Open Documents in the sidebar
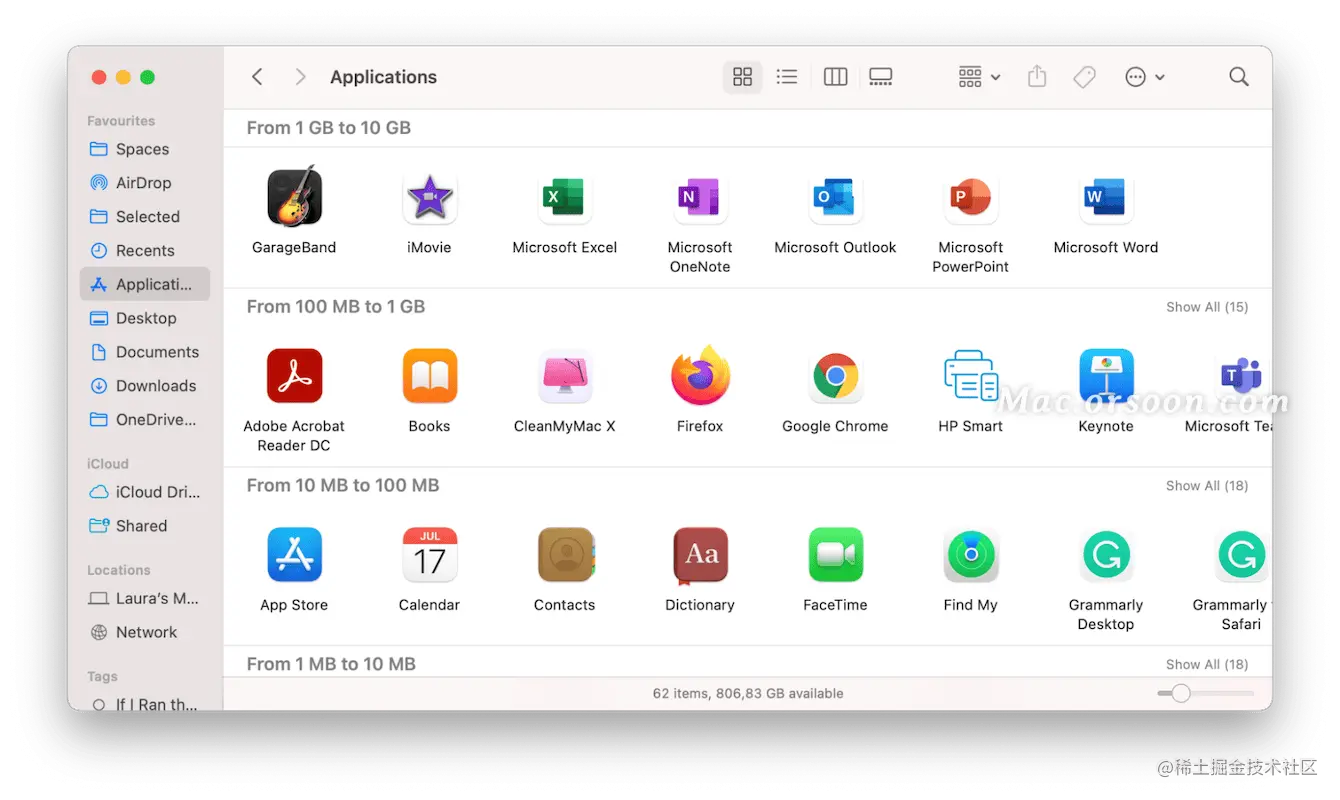Viewport: 1340px width, 800px height. point(145,352)
